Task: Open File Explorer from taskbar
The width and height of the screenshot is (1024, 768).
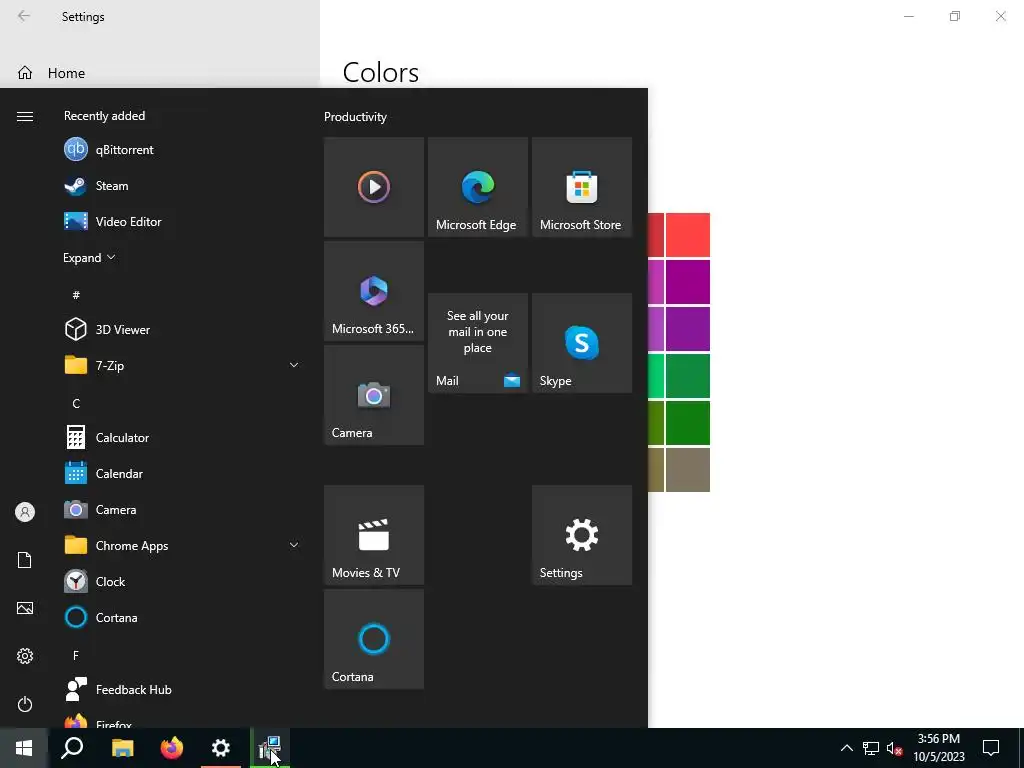Action: [x=122, y=748]
